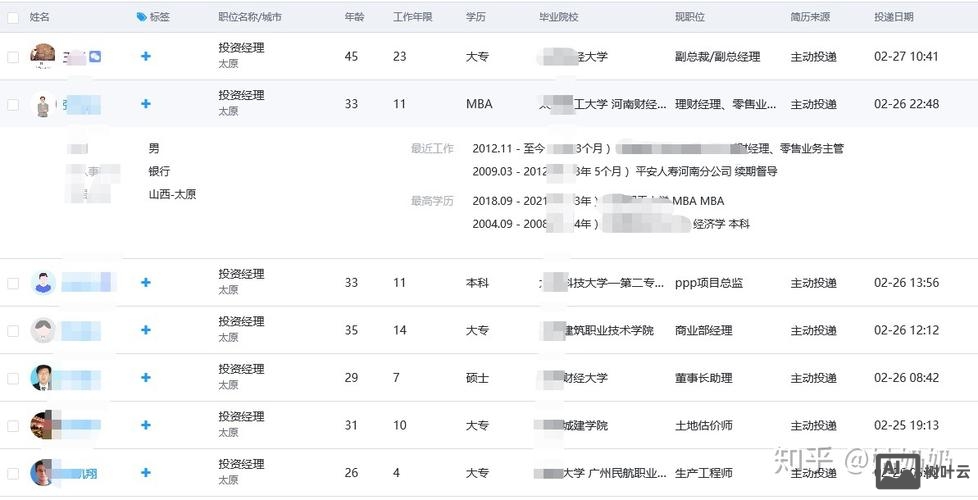The width and height of the screenshot is (978, 500).
Task: Click the 现职位 column header
Action: (x=690, y=17)
